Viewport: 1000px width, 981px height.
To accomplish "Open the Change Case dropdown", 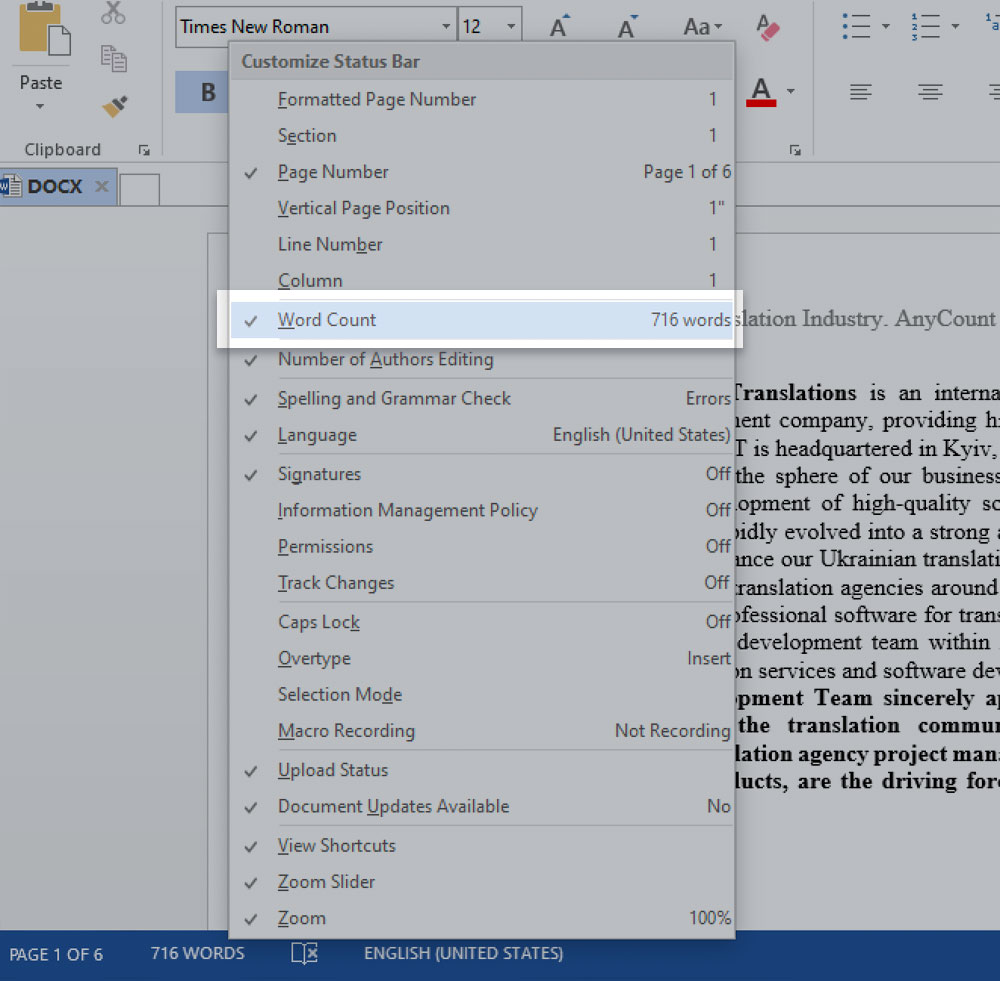I will 702,27.
